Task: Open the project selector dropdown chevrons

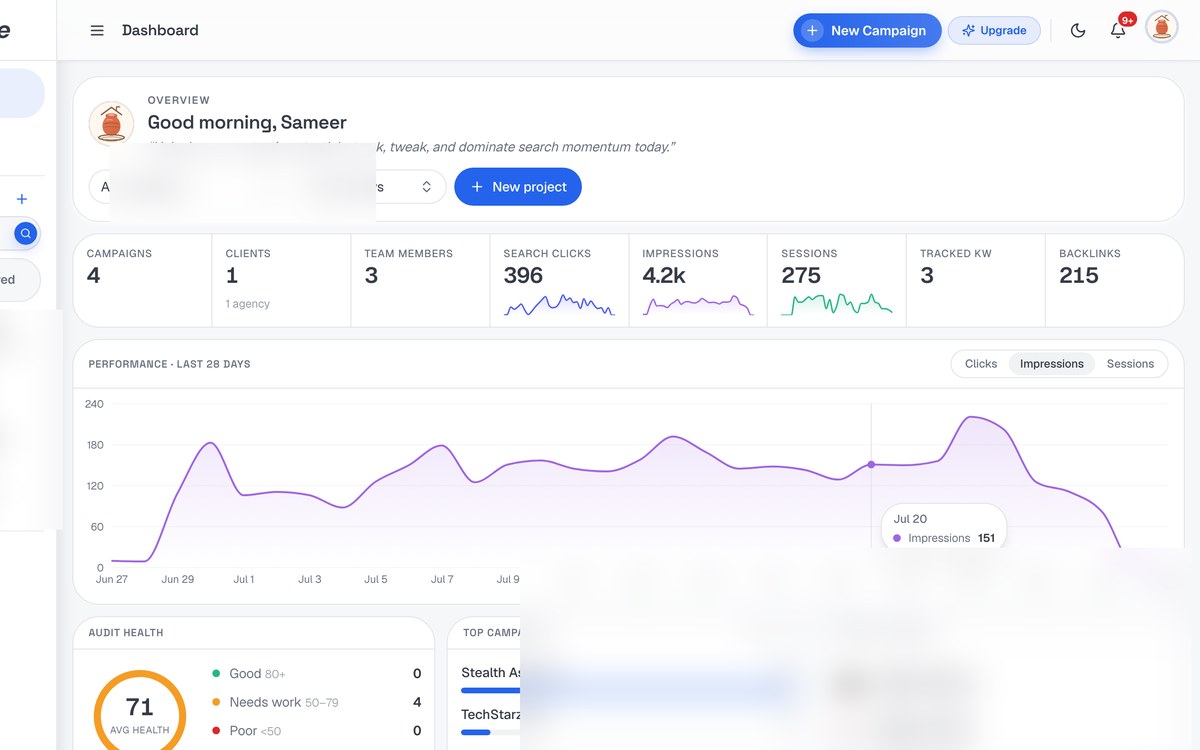Action: coord(426,187)
